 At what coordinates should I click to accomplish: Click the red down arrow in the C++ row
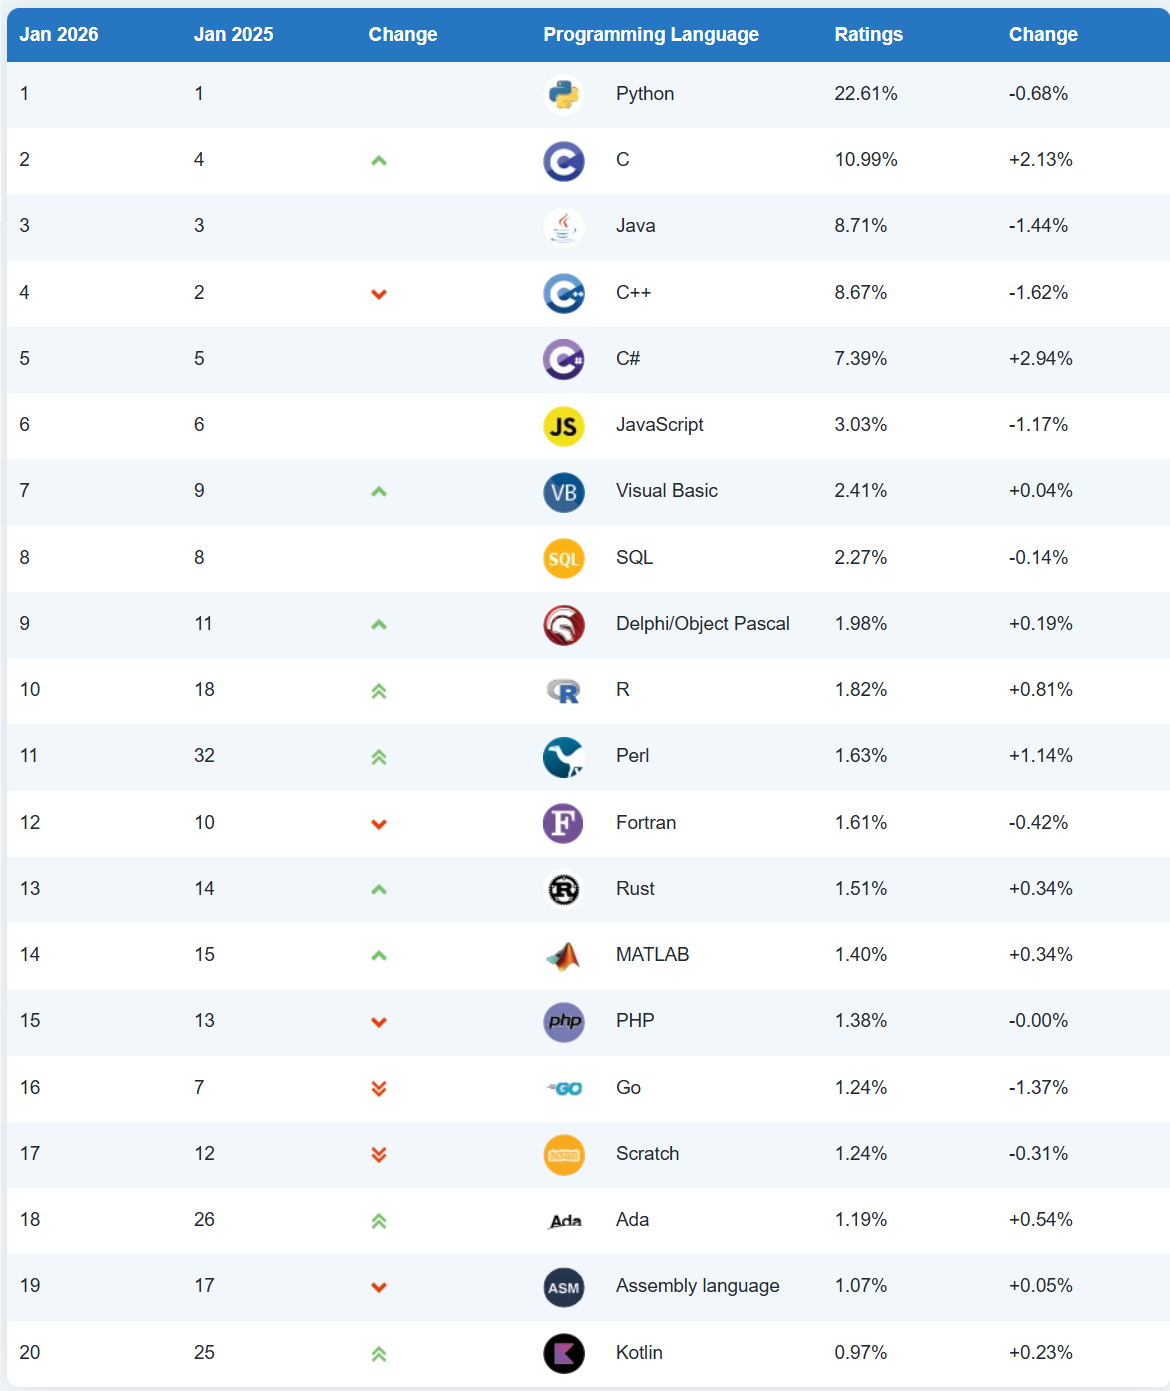click(x=379, y=294)
